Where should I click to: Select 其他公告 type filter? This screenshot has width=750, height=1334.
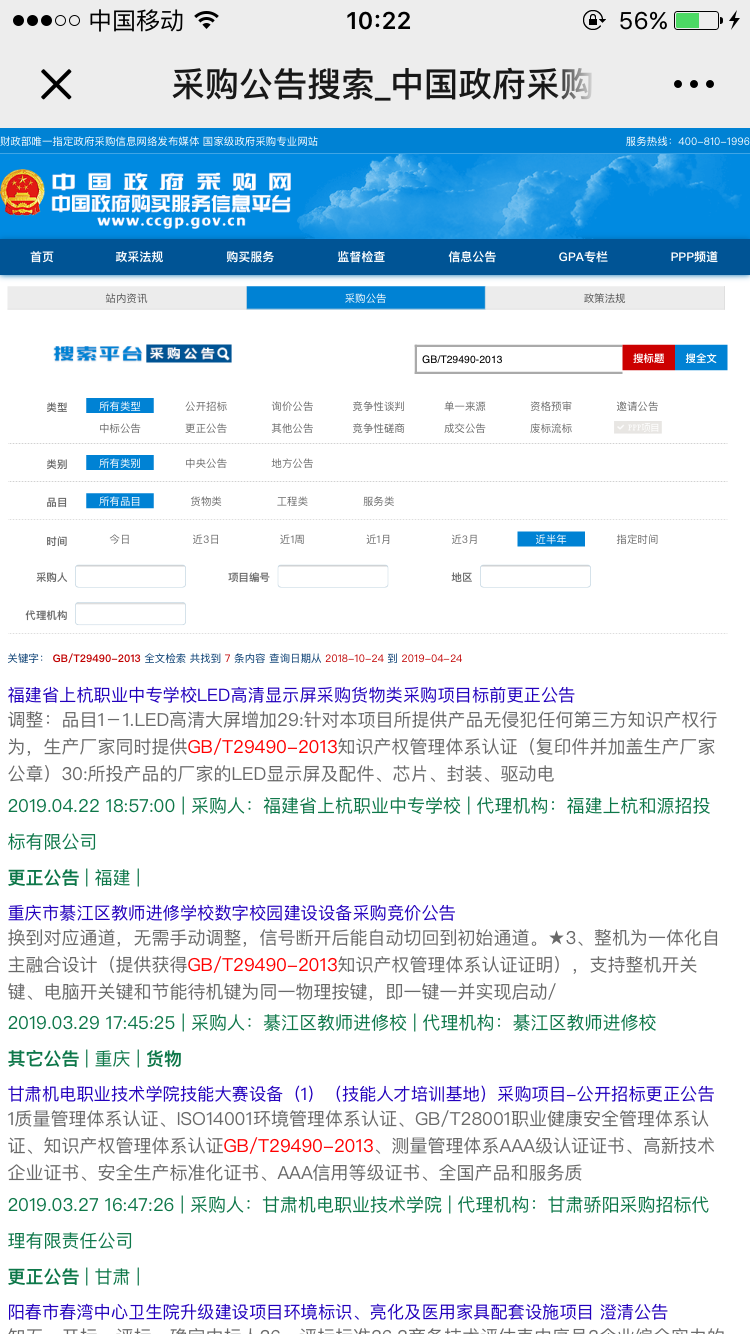pos(292,428)
